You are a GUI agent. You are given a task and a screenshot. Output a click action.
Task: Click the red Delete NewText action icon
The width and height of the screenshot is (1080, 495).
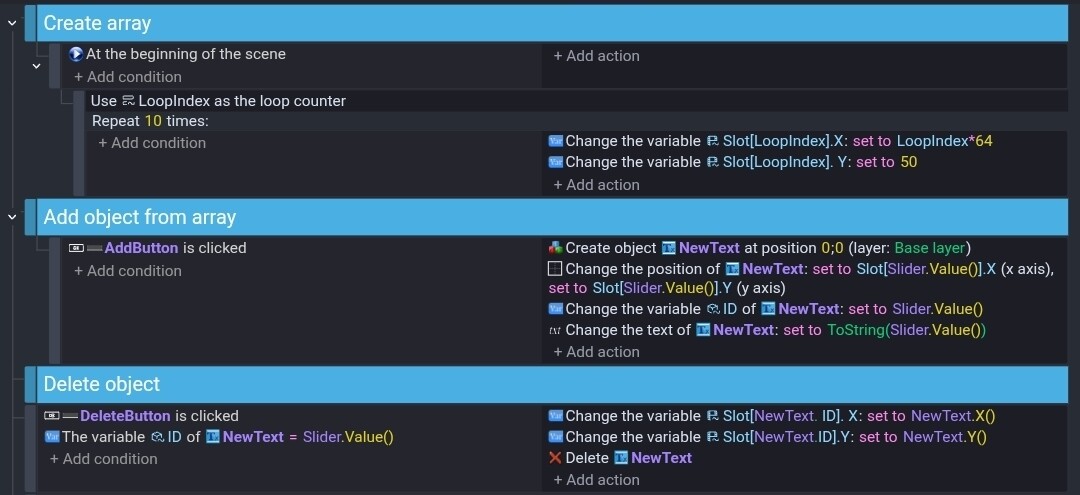pos(555,458)
